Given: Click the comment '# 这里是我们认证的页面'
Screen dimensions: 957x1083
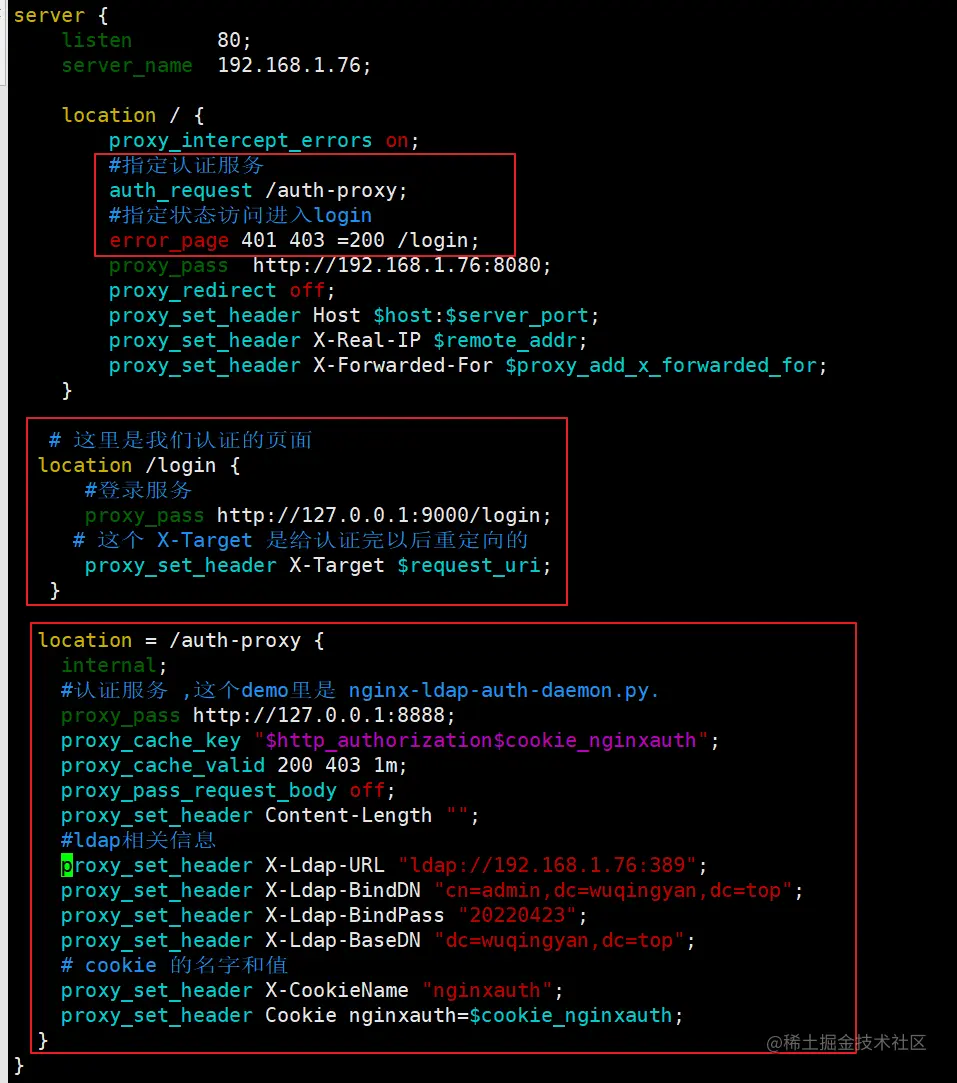Looking at the screenshot, I should 180,440.
